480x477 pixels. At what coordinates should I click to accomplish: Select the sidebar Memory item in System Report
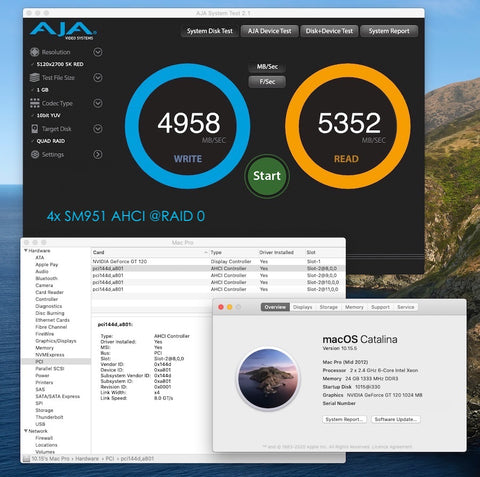click(x=44, y=348)
